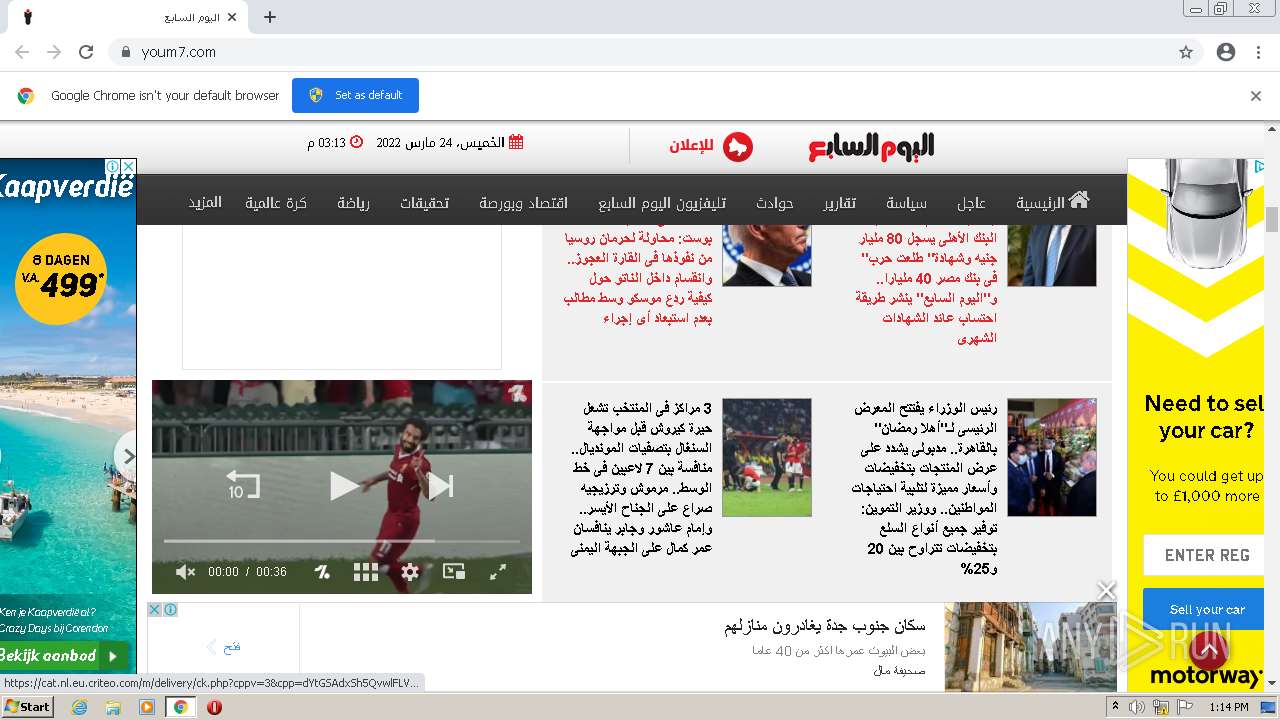Open تقارير reports section
1280x720 pixels.
840,202
